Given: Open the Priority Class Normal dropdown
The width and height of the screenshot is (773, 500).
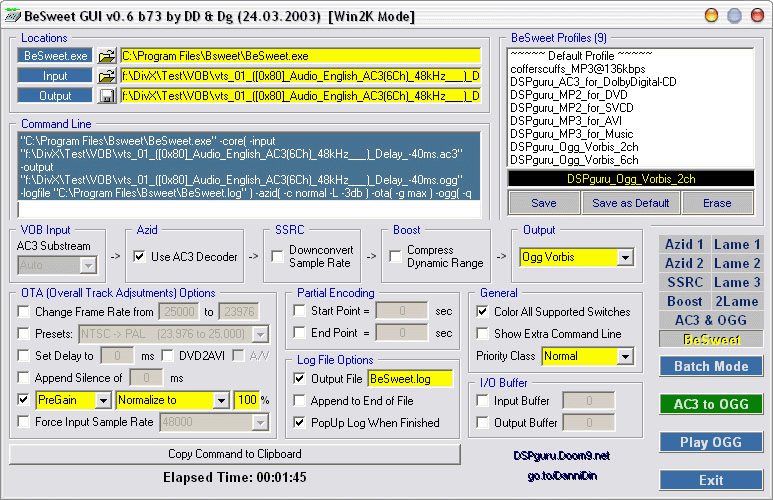Looking at the screenshot, I should [x=625, y=356].
